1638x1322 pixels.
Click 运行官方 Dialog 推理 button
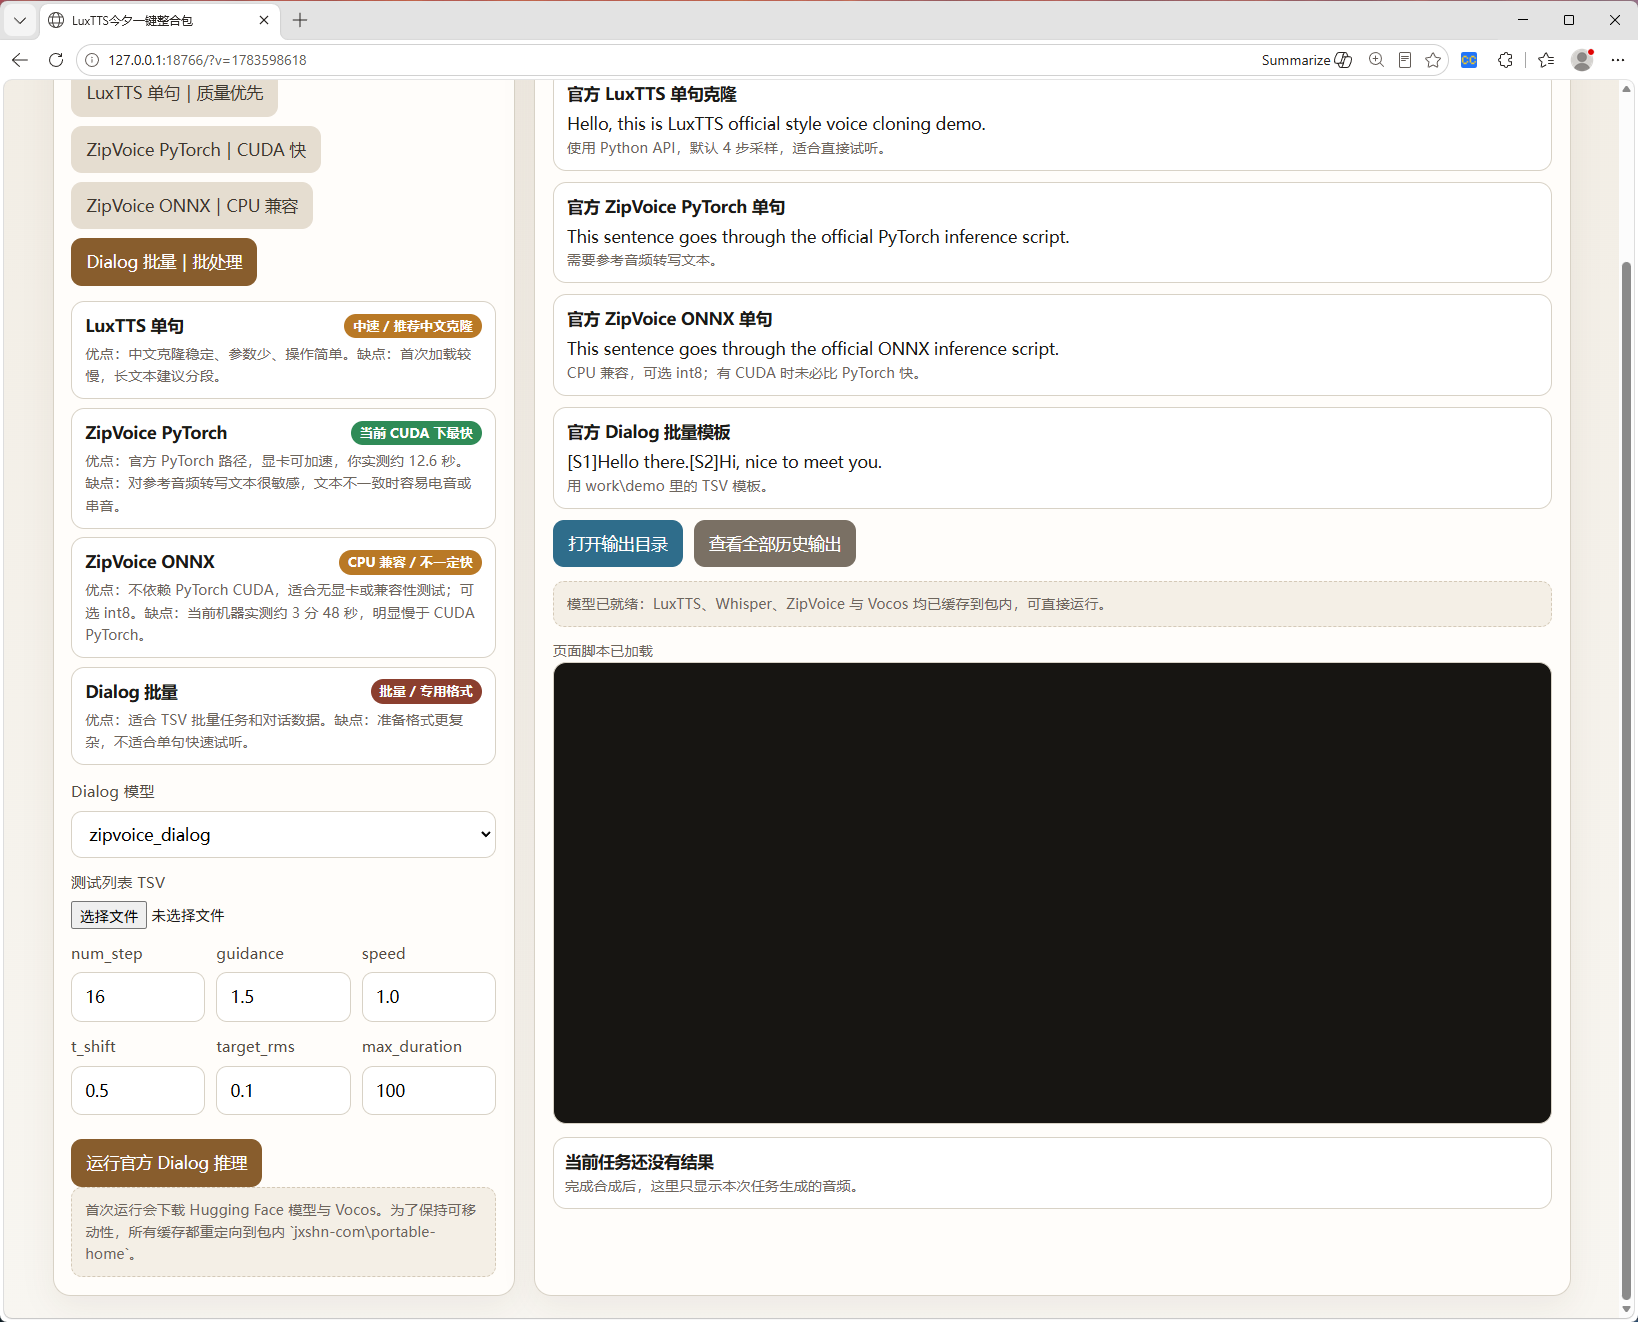click(x=166, y=1163)
